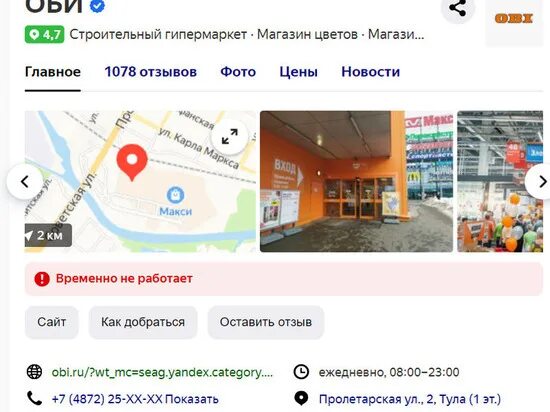Expand the map to fullscreen
Screen dimensions: 550x412
230,136
